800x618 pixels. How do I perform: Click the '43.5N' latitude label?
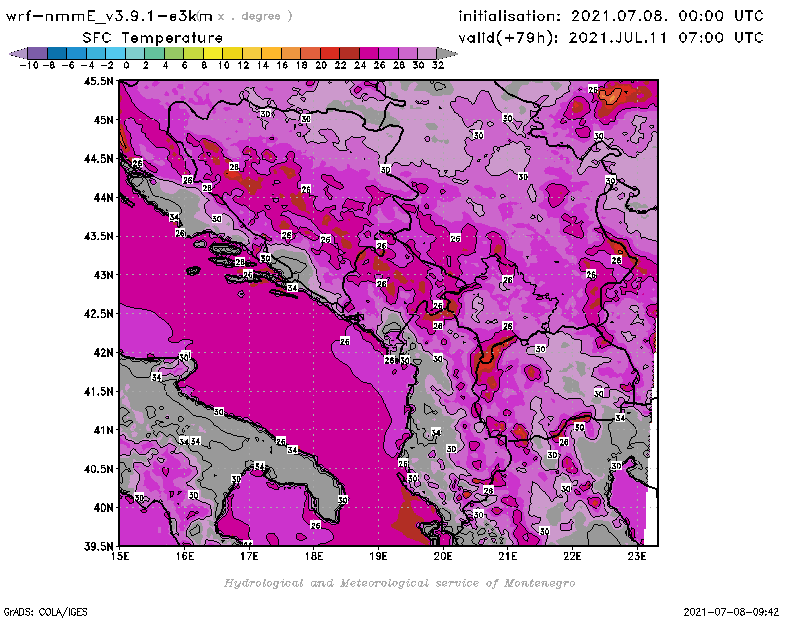(x=98, y=236)
